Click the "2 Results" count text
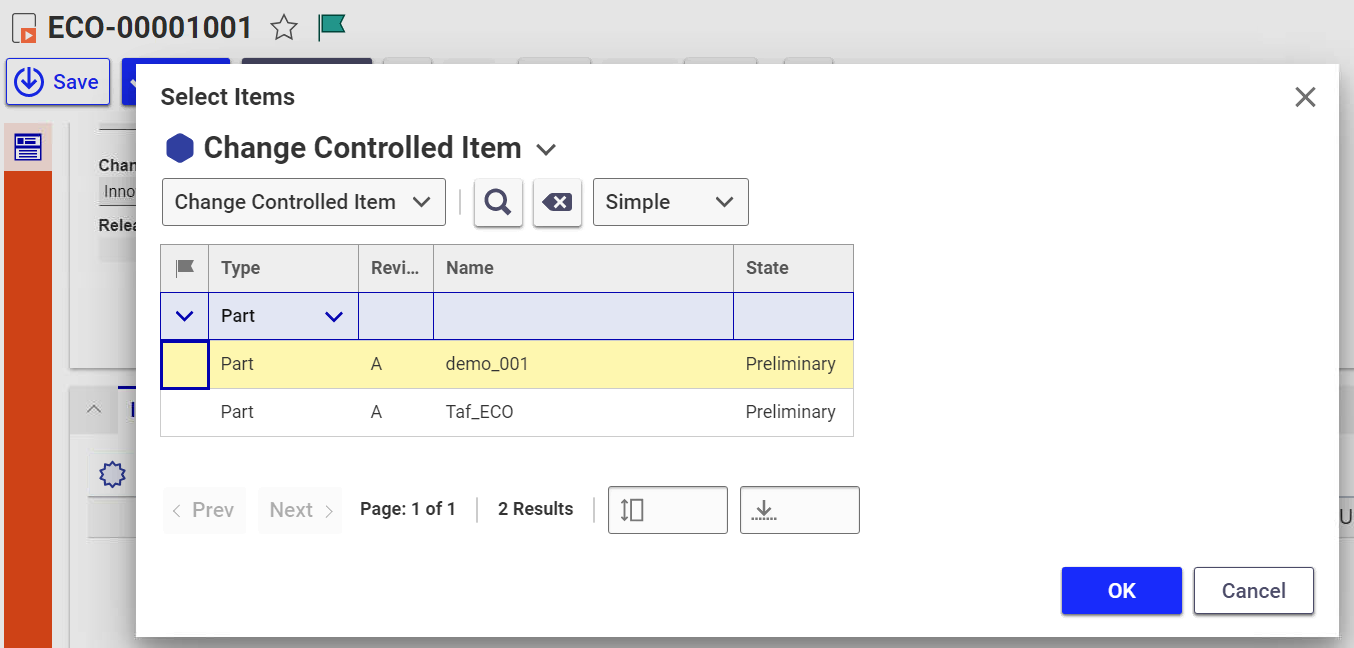Viewport: 1354px width, 648px height. [536, 509]
